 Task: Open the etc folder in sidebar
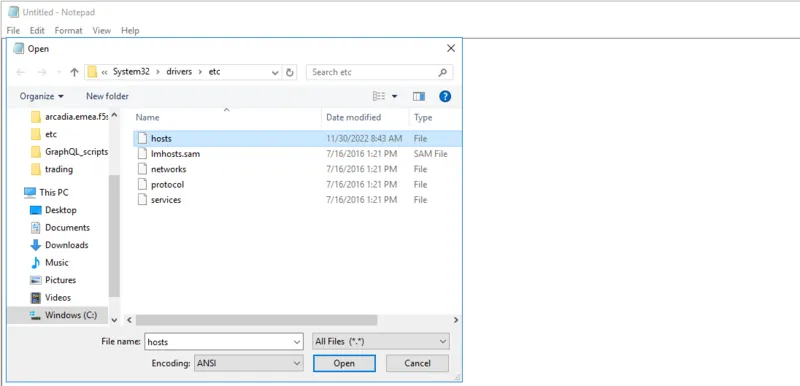(44, 134)
